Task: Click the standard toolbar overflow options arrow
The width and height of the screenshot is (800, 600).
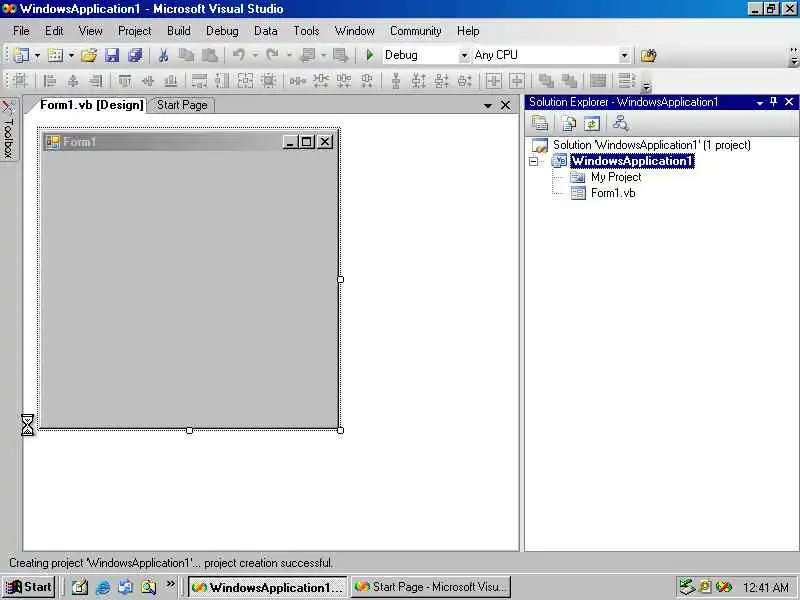Action: tap(794, 56)
